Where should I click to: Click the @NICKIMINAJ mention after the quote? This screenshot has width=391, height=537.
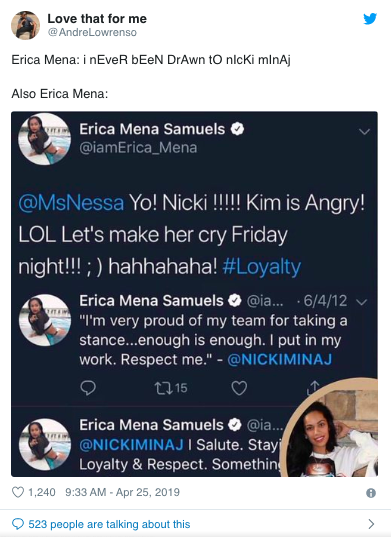point(279,360)
